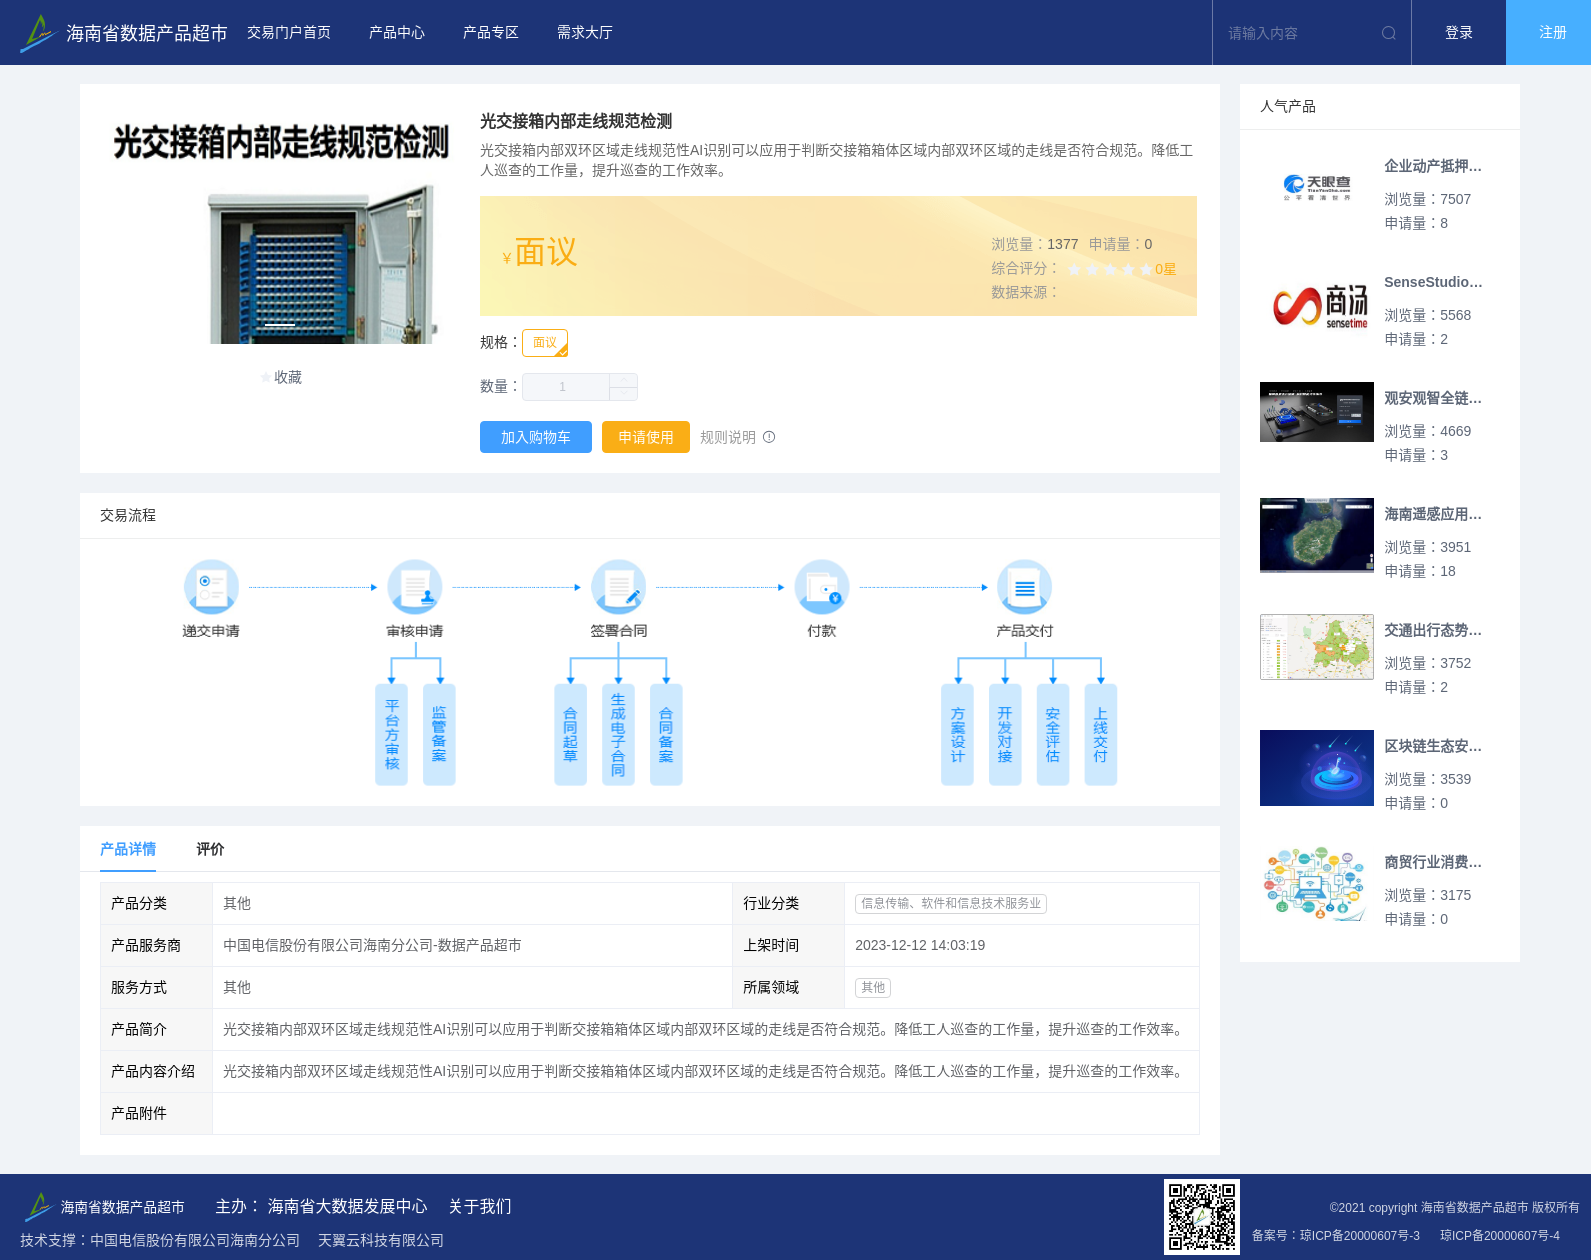This screenshot has width=1591, height=1260.
Task: Click the 琼ICP备20000607号-3 link
Action: pos(1360,1236)
